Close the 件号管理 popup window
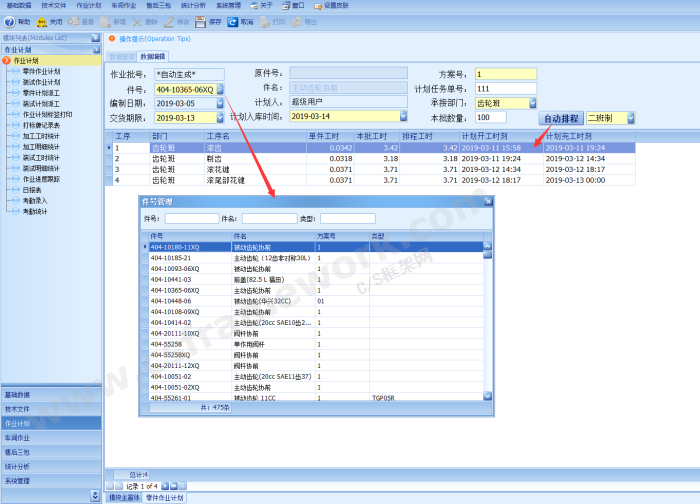The image size is (700, 504). tap(488, 202)
